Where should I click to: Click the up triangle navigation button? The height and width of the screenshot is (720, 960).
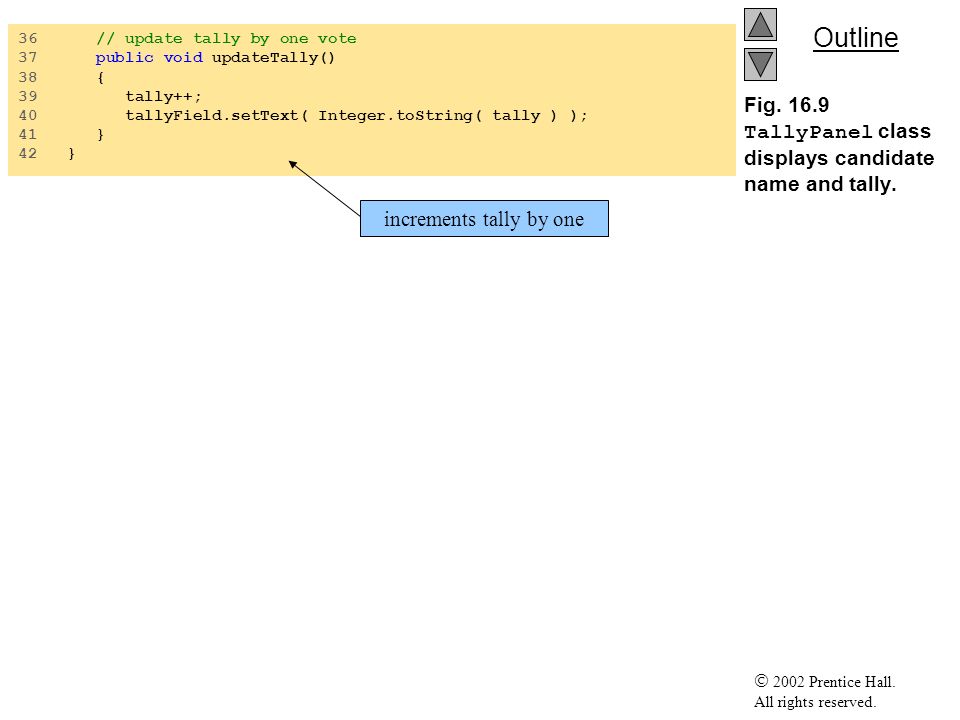point(760,24)
